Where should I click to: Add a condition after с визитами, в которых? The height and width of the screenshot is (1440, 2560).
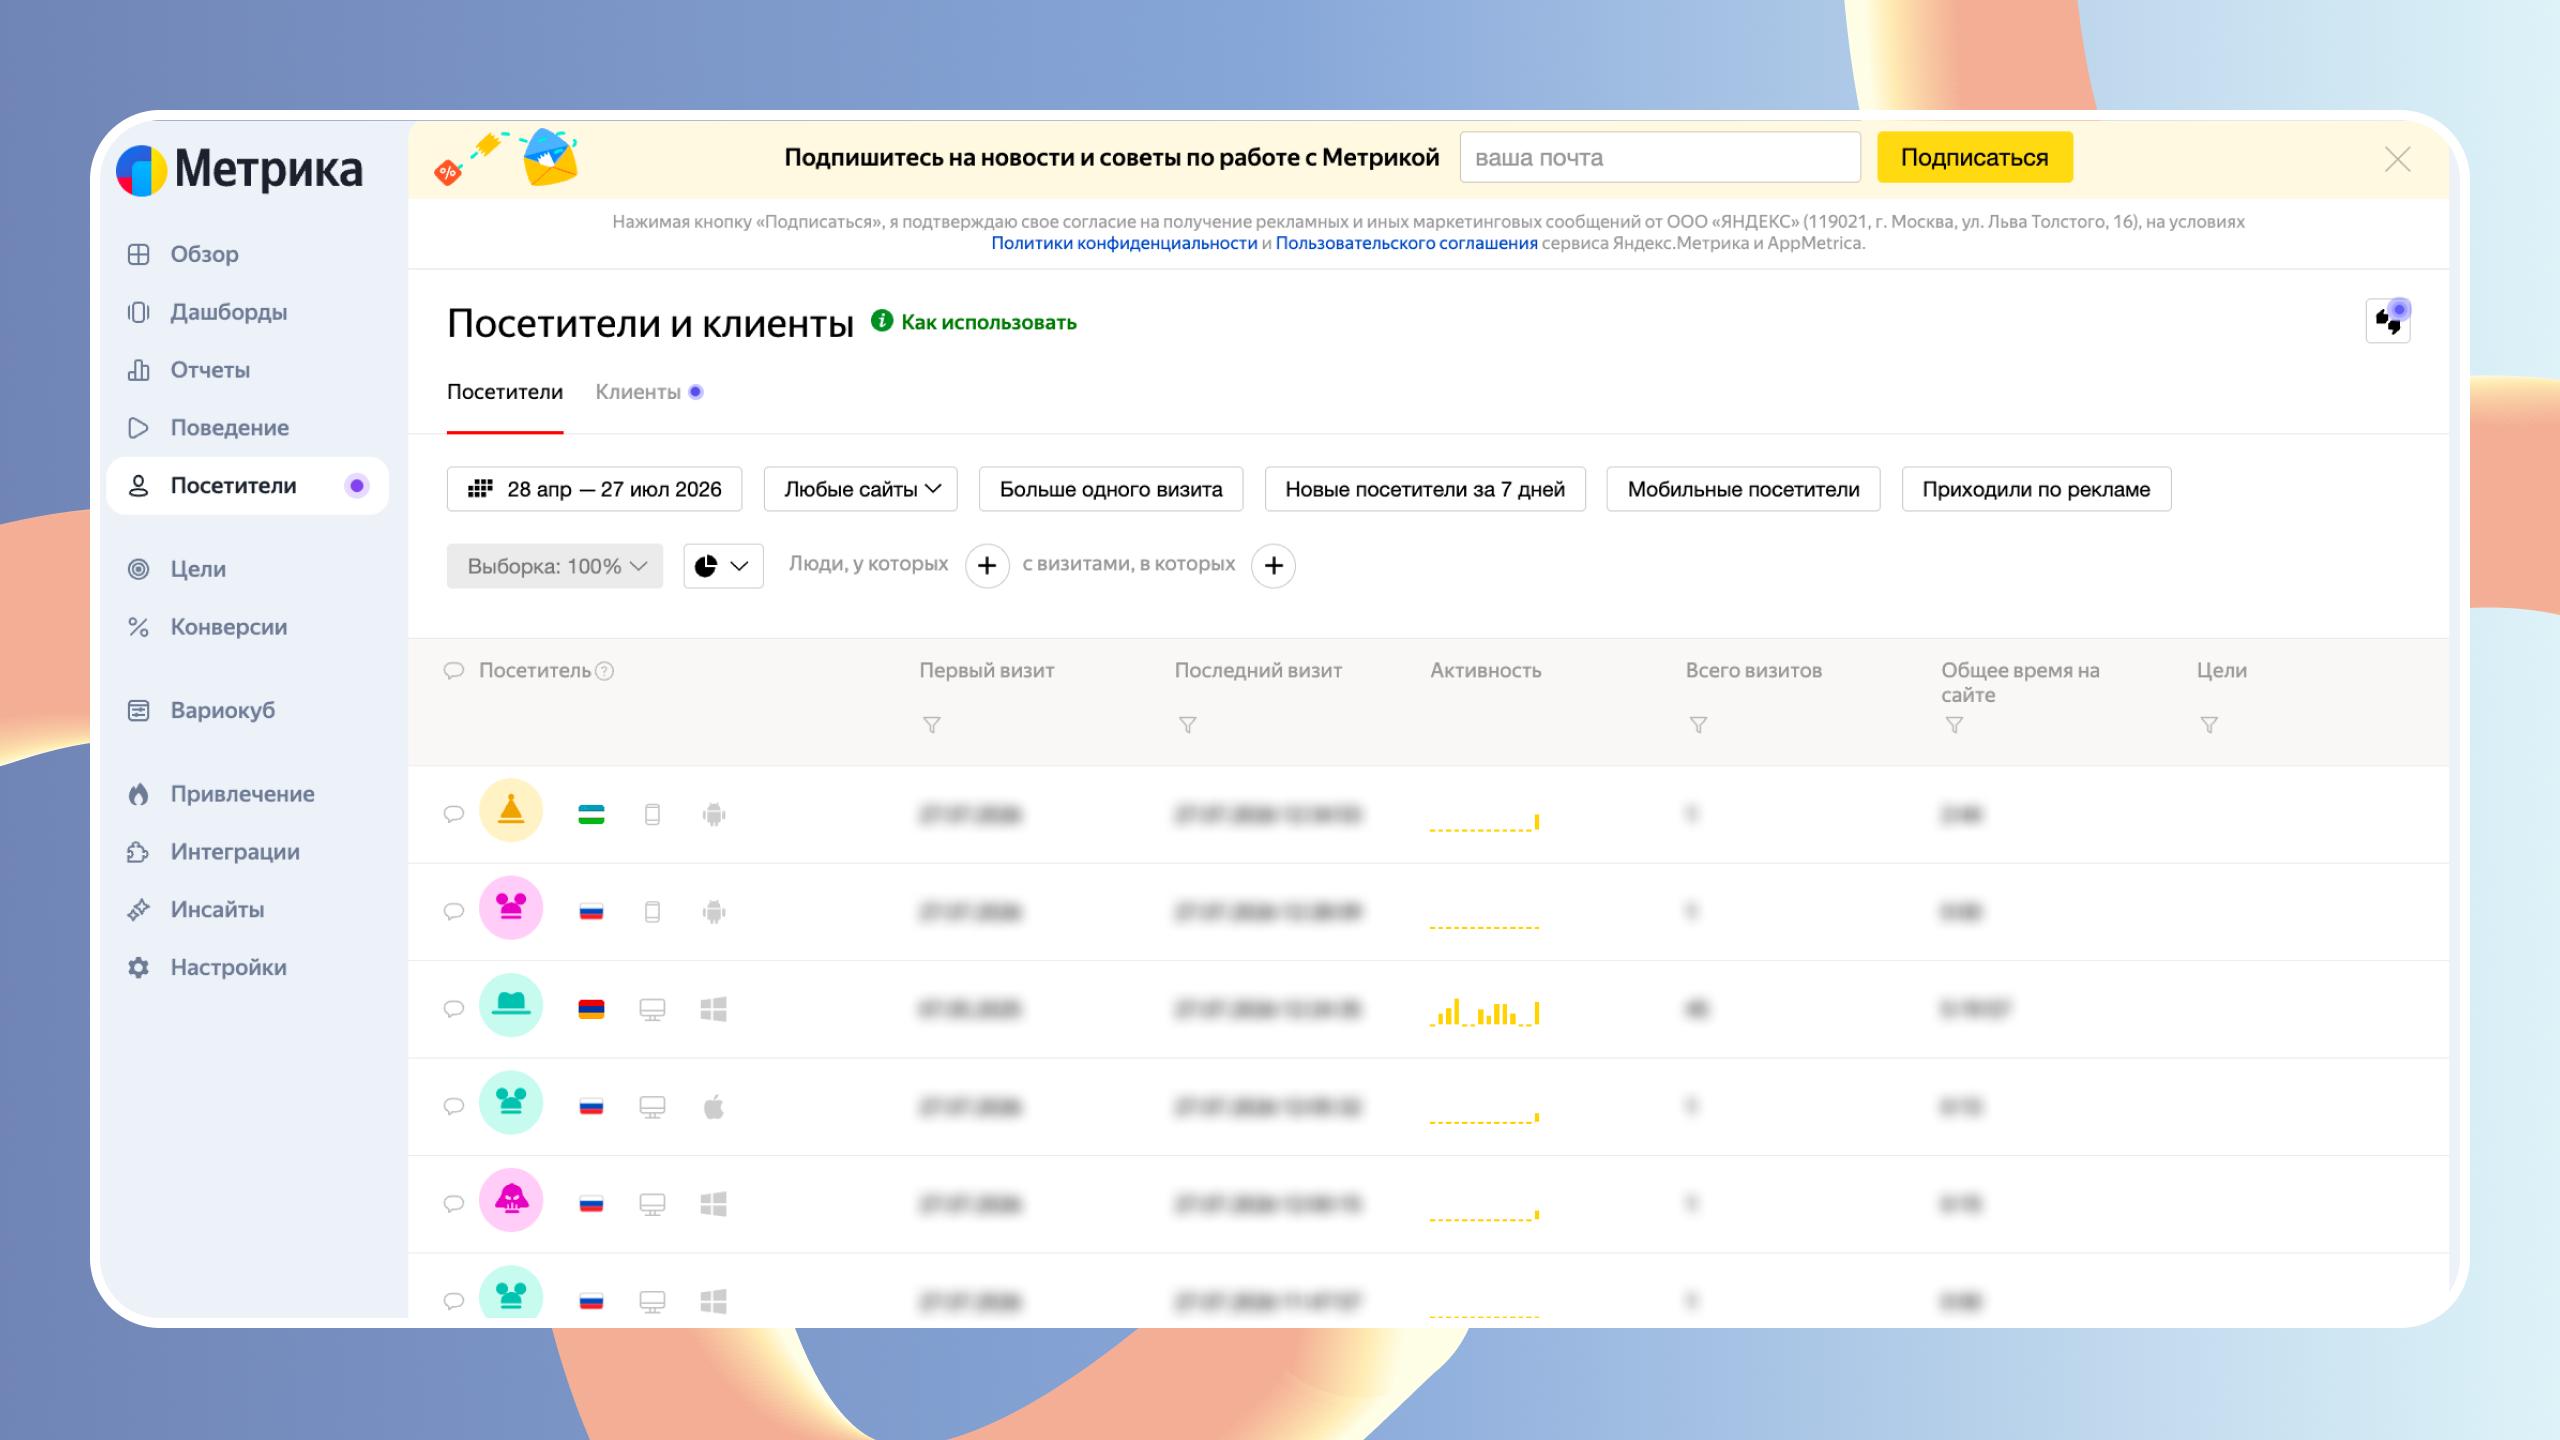[1273, 566]
